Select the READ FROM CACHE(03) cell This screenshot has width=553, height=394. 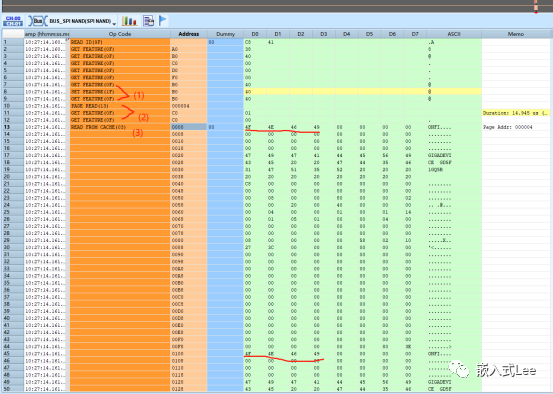[120, 127]
